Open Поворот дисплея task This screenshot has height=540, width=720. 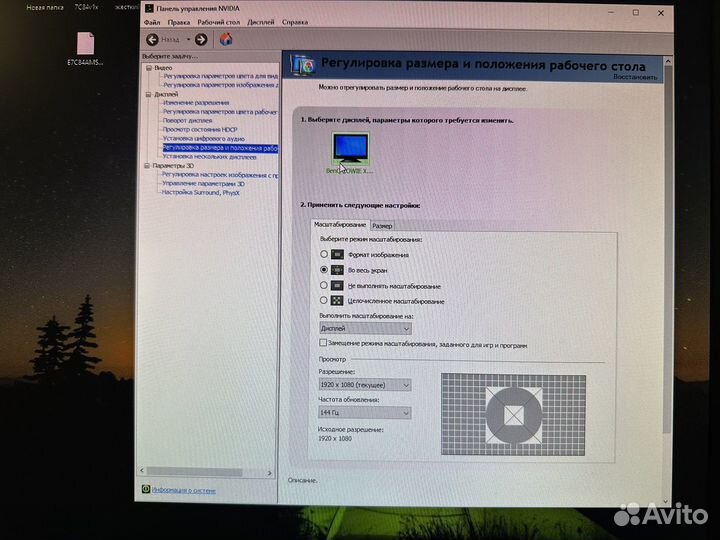(188, 120)
